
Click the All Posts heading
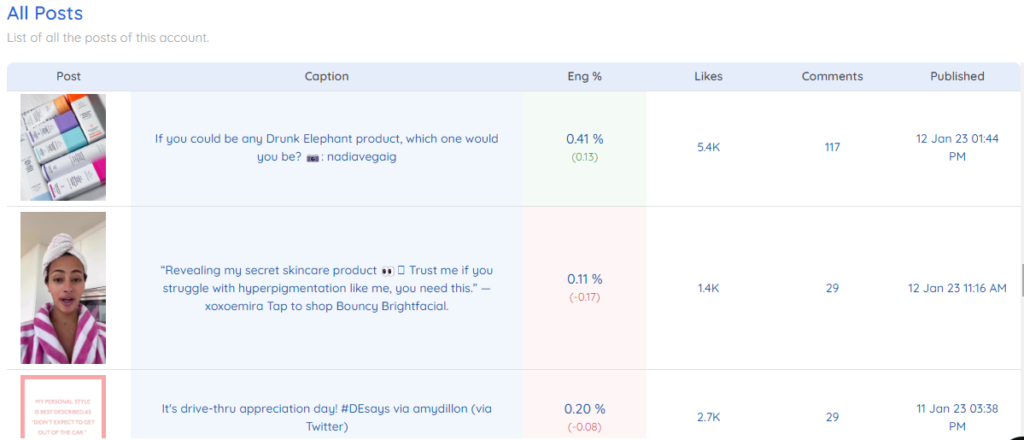pos(45,13)
